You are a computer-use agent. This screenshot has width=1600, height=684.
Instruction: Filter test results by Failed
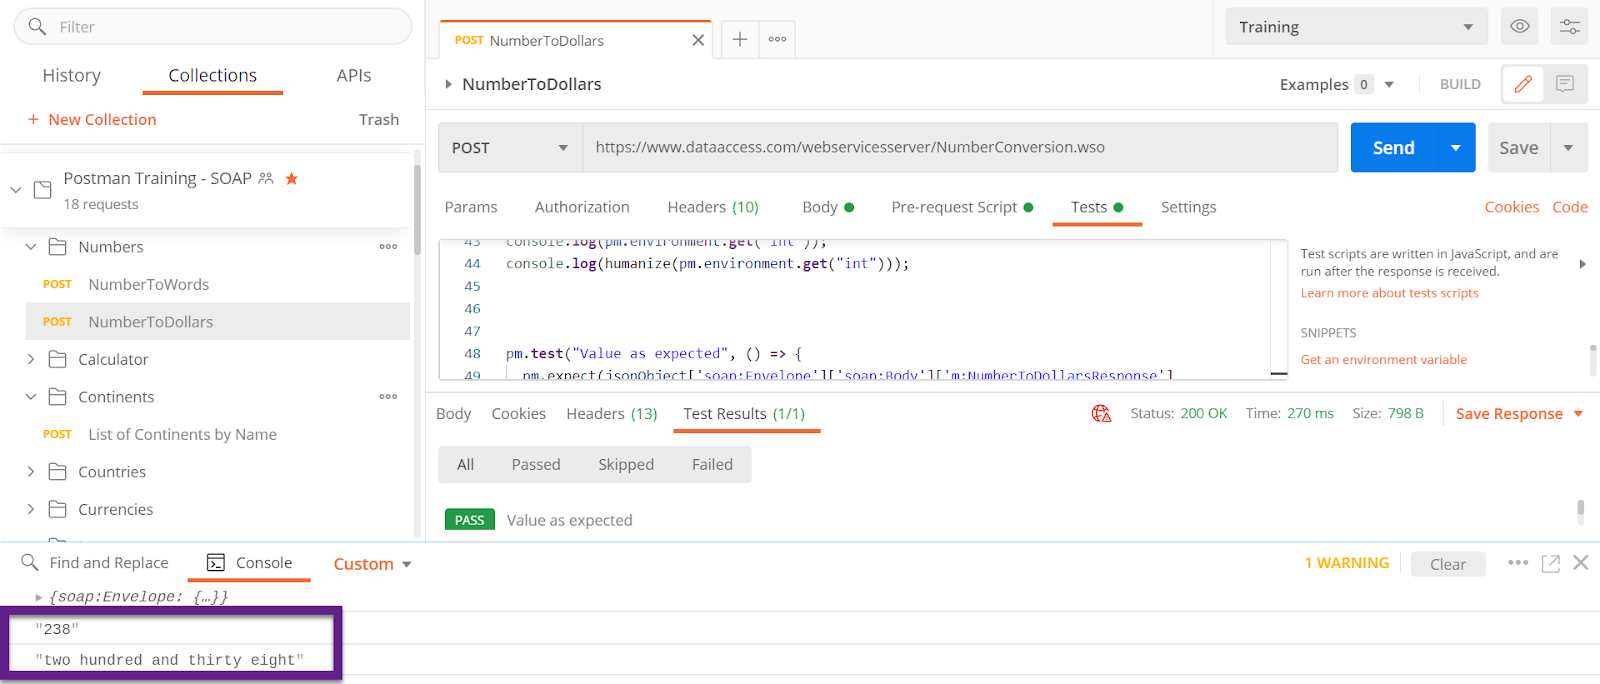point(712,464)
